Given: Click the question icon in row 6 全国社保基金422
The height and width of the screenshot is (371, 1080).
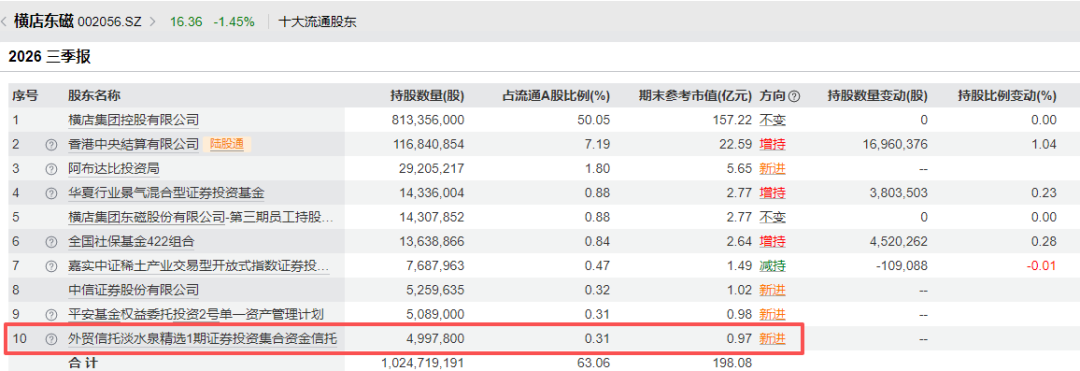Looking at the screenshot, I should [50, 242].
